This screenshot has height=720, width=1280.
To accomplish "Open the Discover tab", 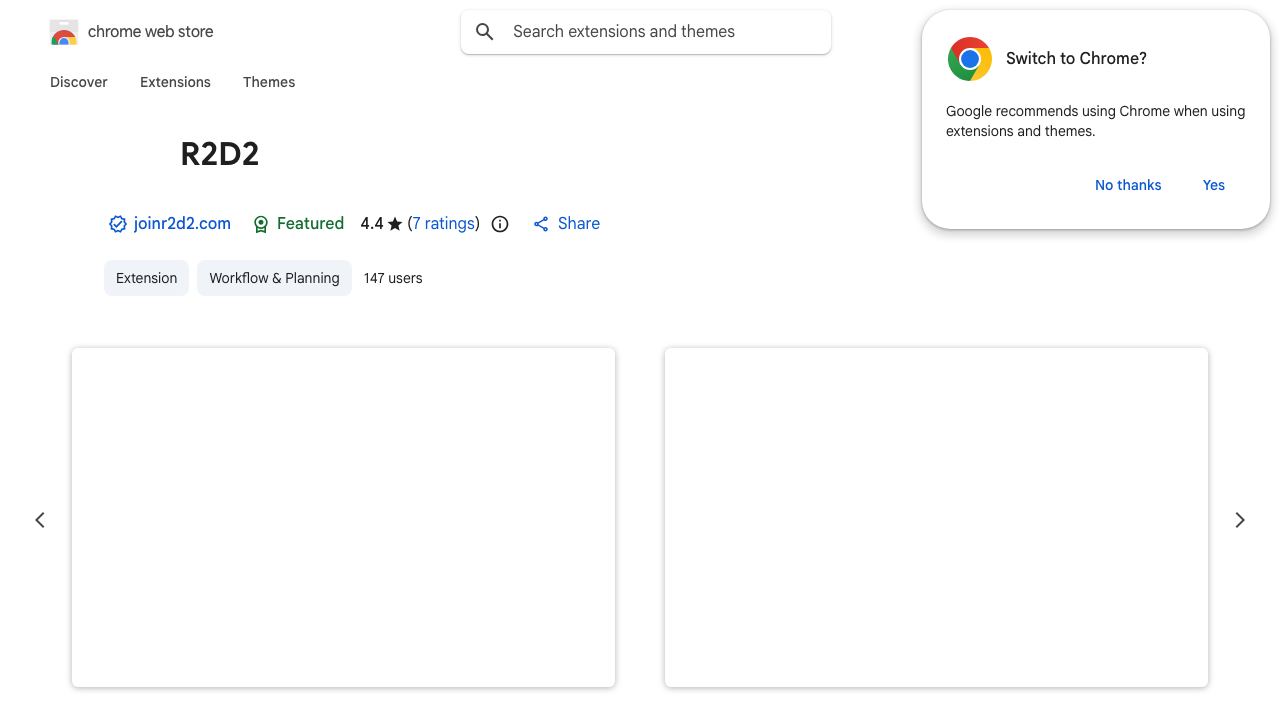I will coord(79,82).
